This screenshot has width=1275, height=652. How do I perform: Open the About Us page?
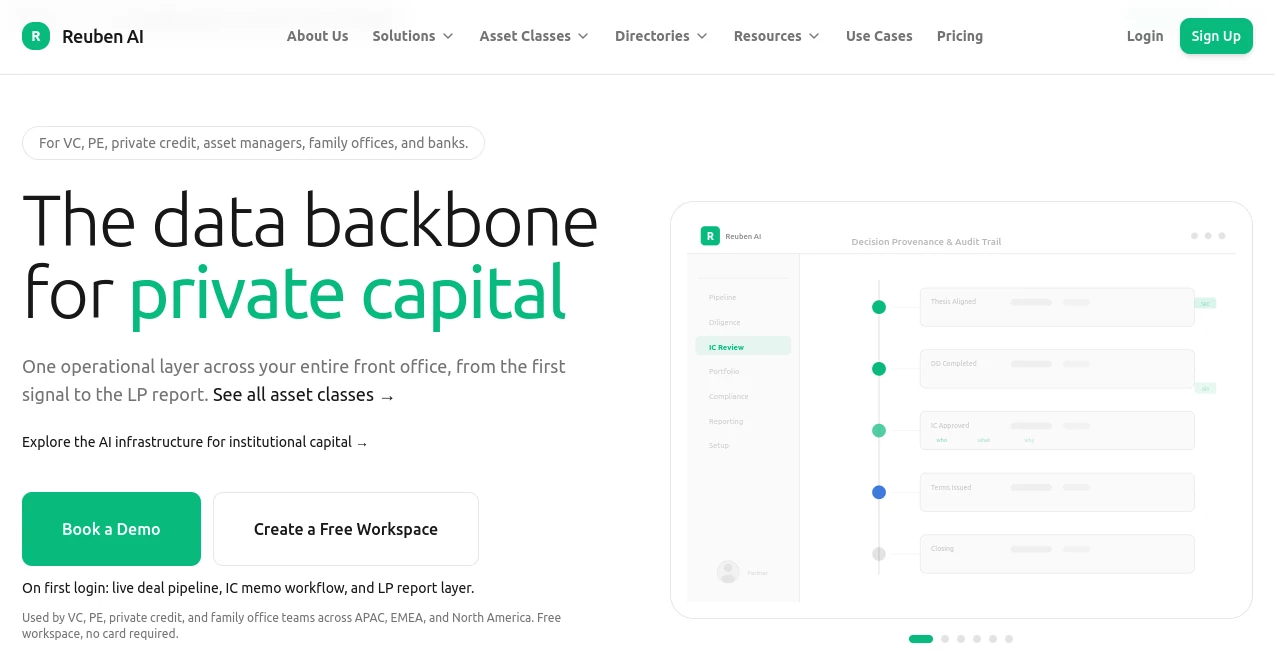317,36
